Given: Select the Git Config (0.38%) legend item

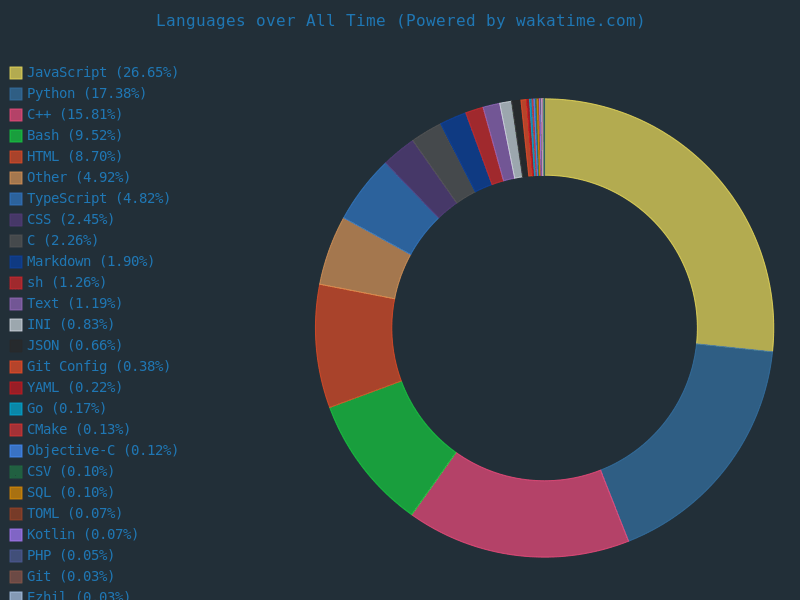Looking at the screenshot, I should point(98,367).
